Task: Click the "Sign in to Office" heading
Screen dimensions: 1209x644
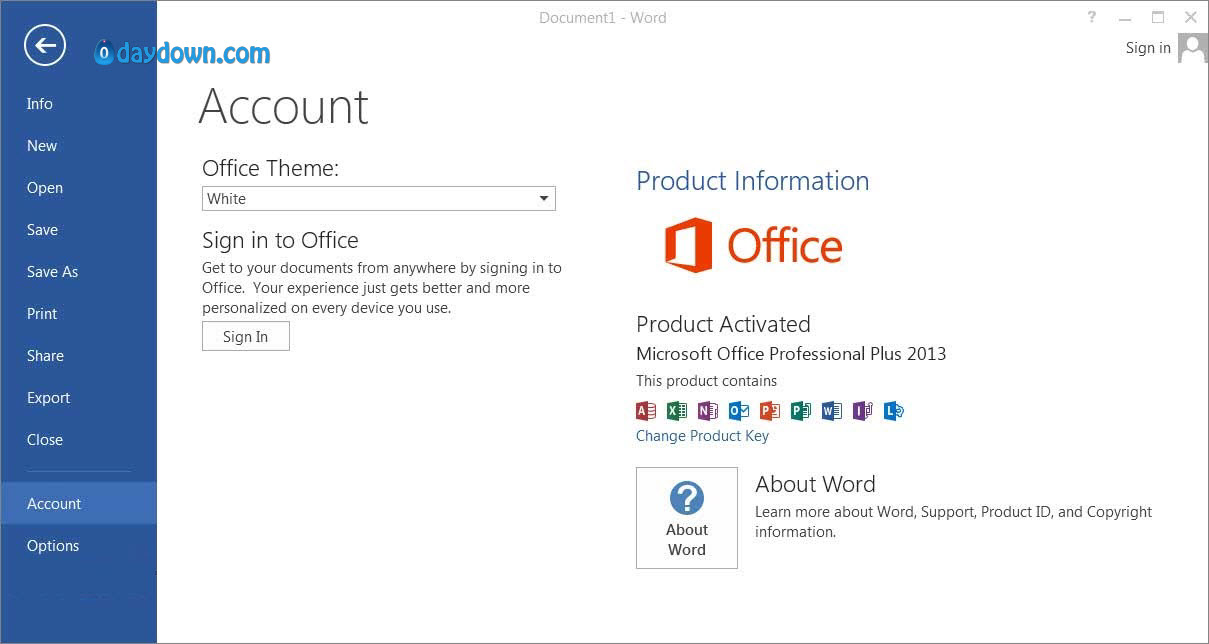Action: [280, 240]
